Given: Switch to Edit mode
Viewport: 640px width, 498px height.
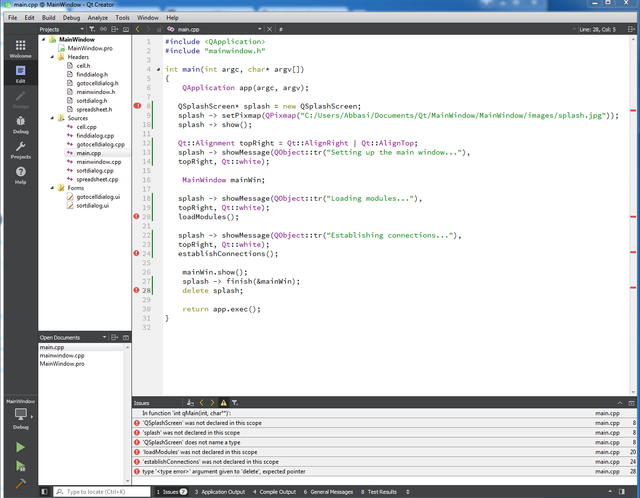Looking at the screenshot, I should (x=20, y=73).
